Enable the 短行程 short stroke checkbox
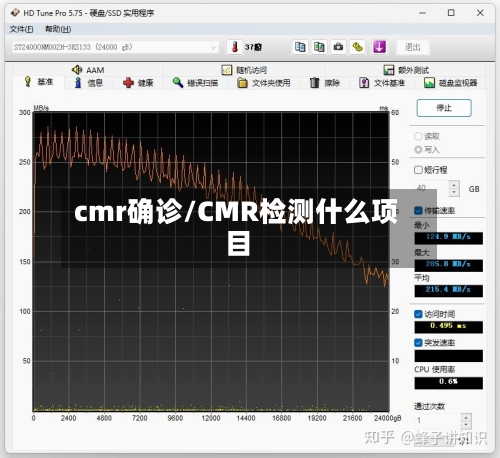Image resolution: width=500 pixels, height=458 pixels. [418, 170]
